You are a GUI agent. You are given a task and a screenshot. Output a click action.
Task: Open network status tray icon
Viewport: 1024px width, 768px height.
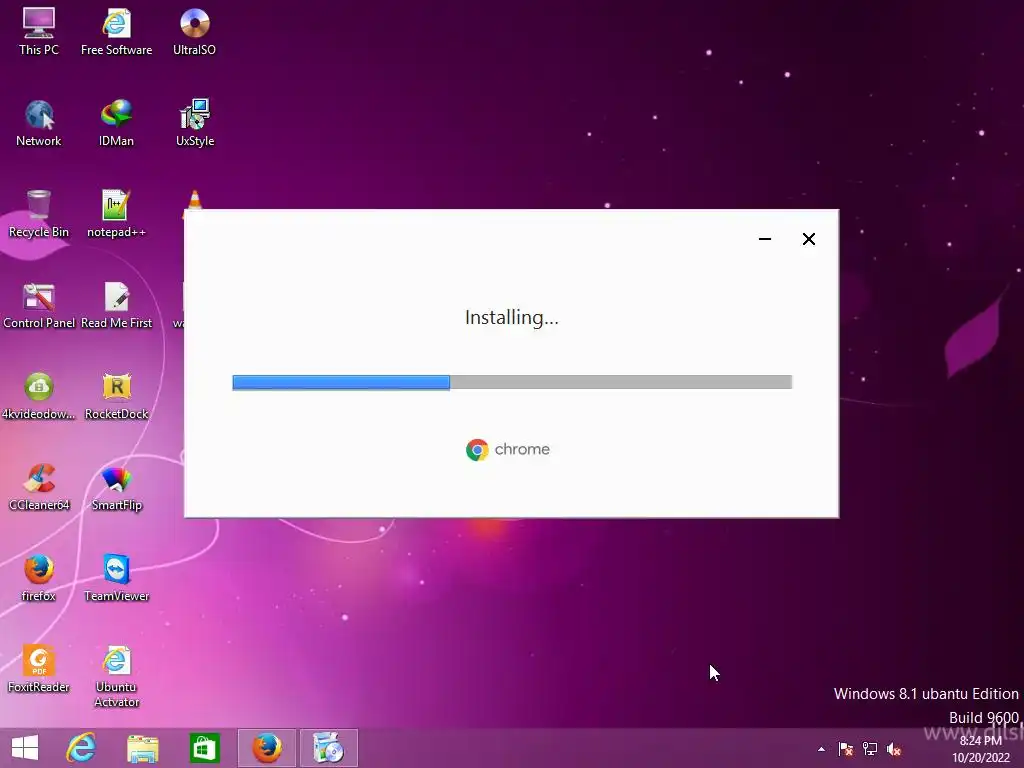(x=870, y=749)
